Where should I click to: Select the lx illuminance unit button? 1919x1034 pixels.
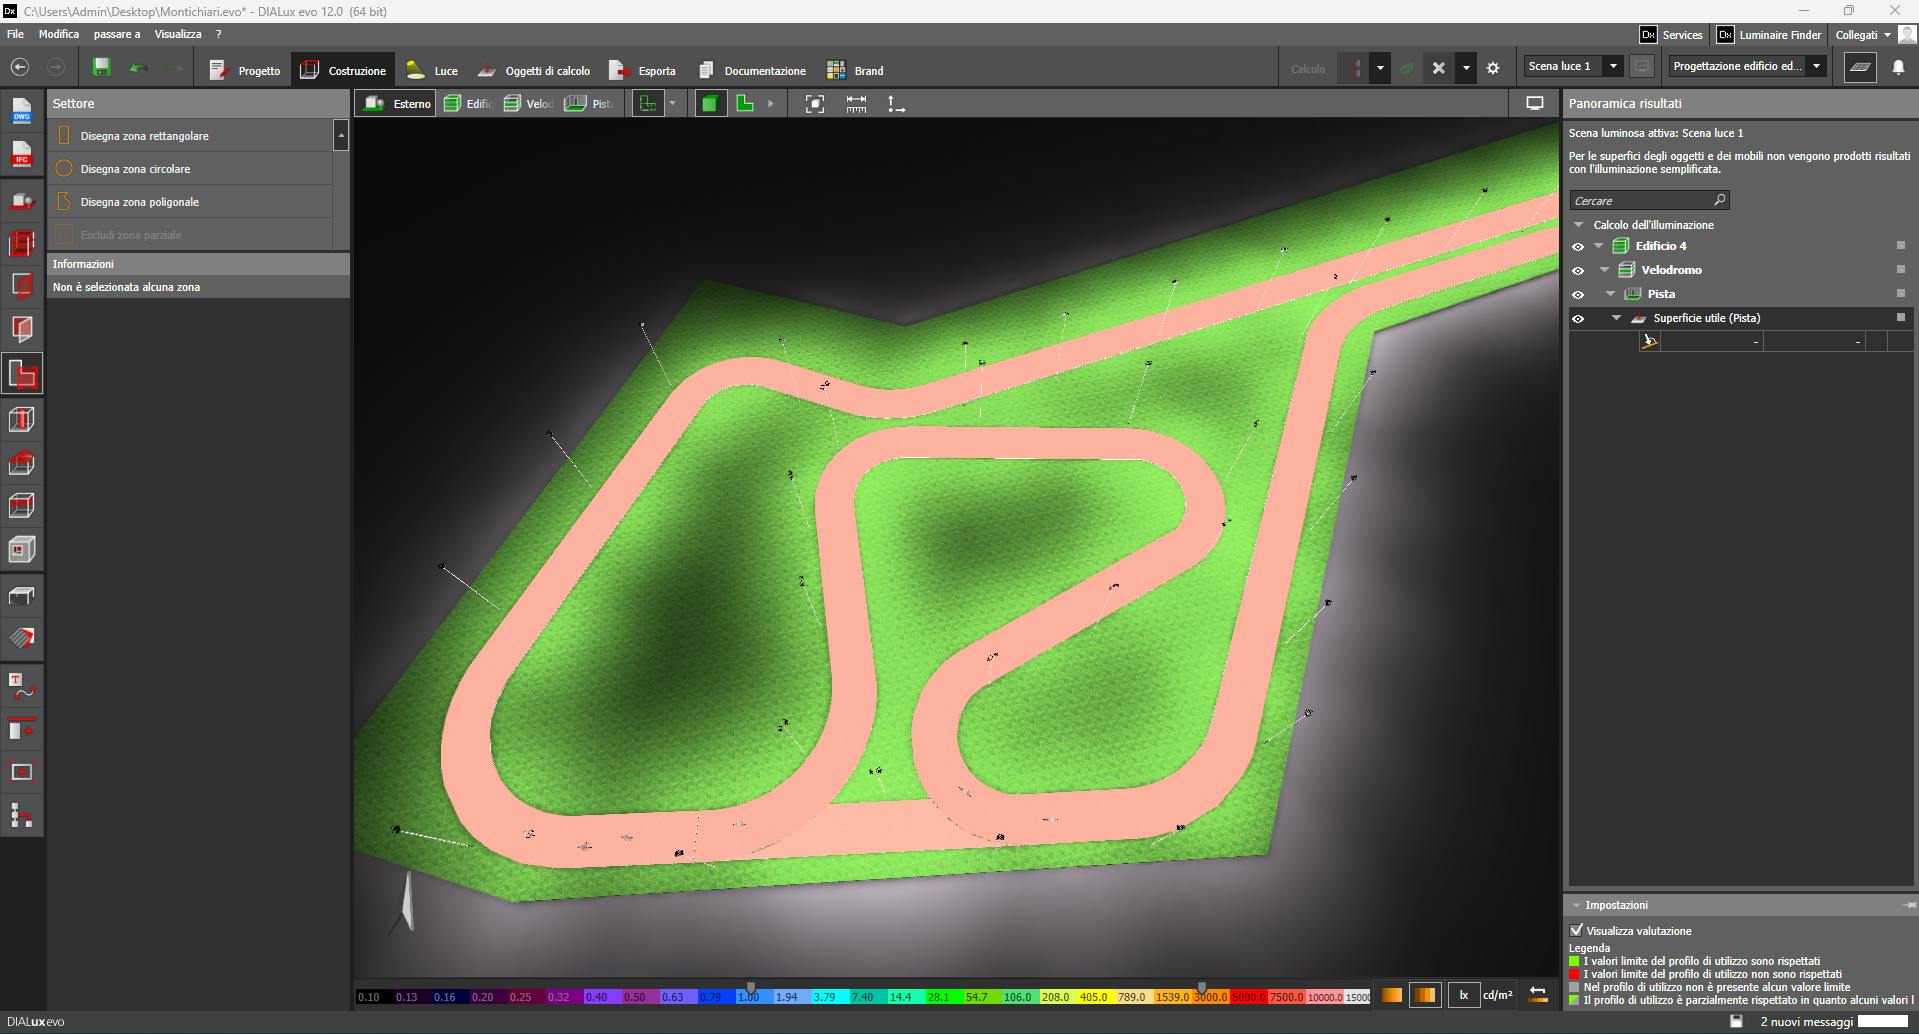click(1463, 995)
